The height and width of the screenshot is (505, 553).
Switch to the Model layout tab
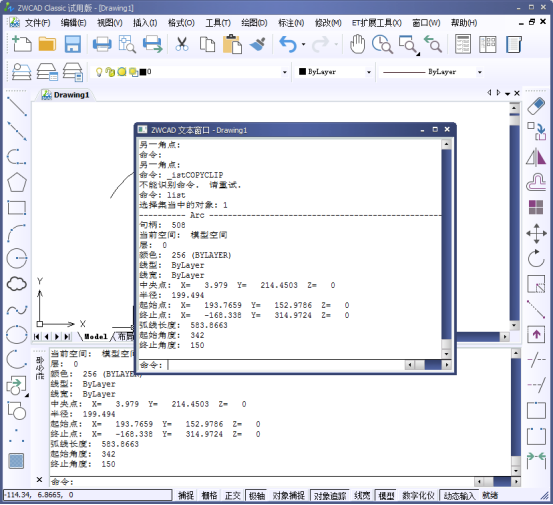95,337
